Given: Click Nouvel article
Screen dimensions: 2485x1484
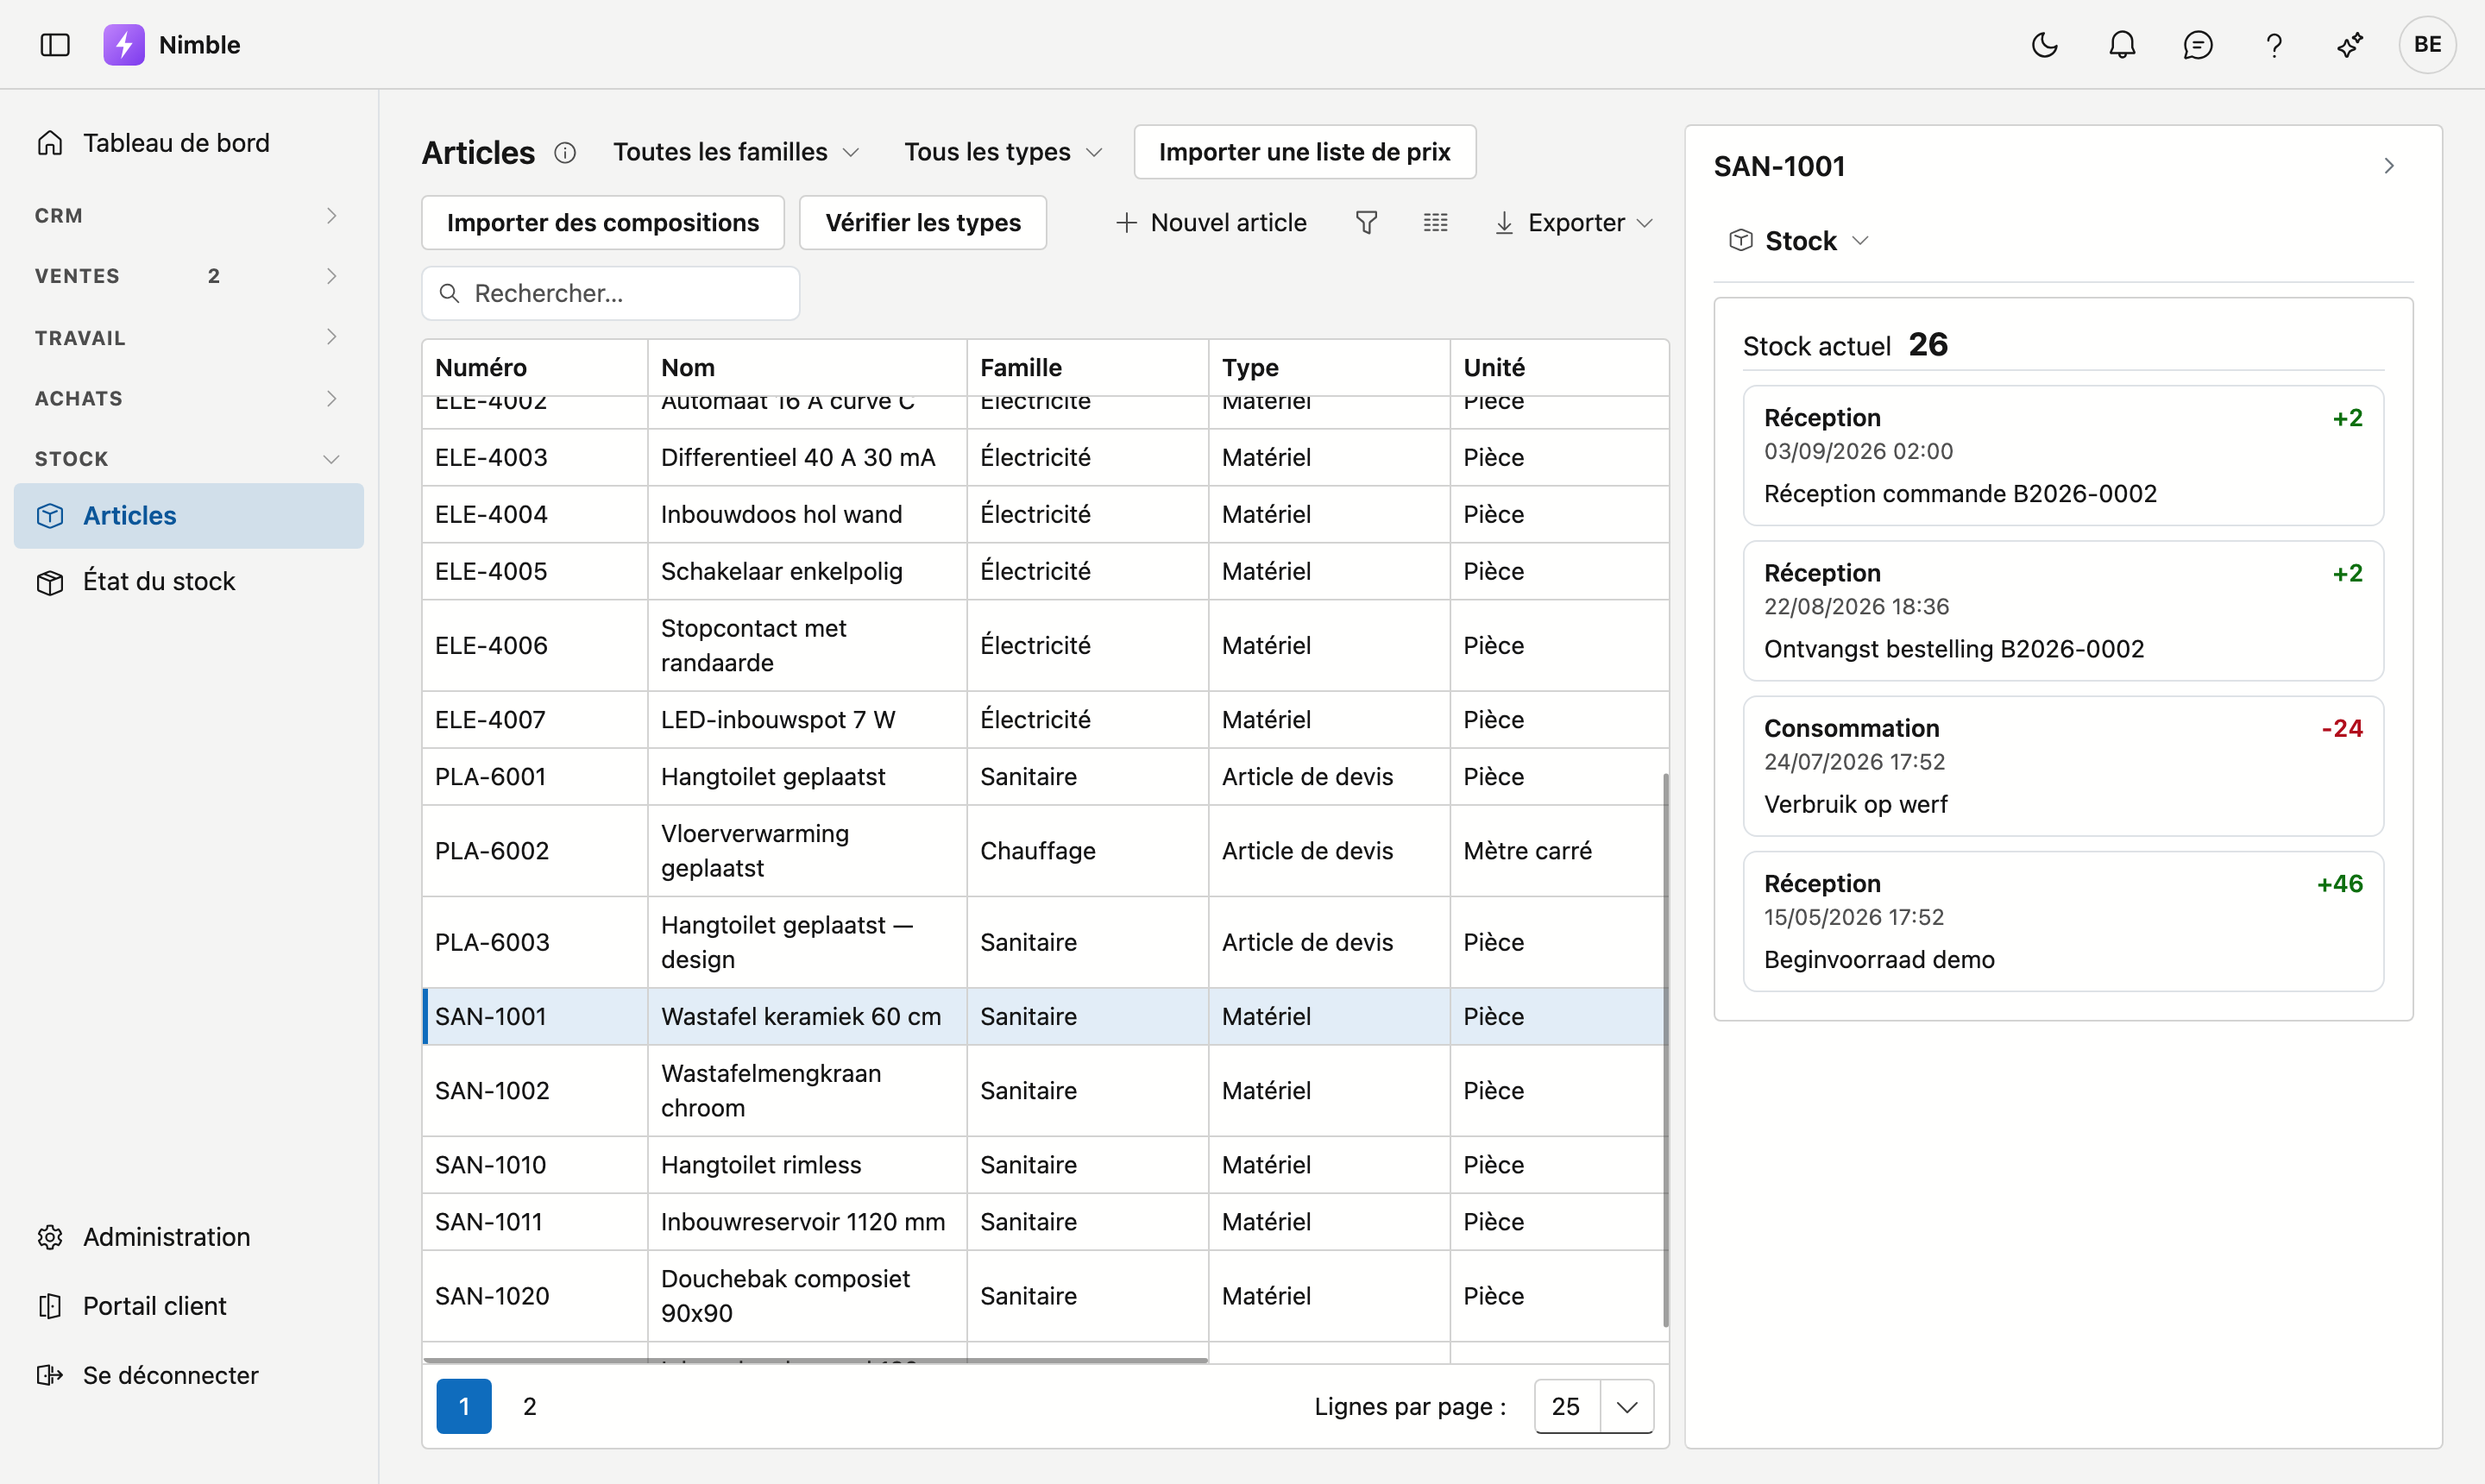Looking at the screenshot, I should (x=1211, y=222).
